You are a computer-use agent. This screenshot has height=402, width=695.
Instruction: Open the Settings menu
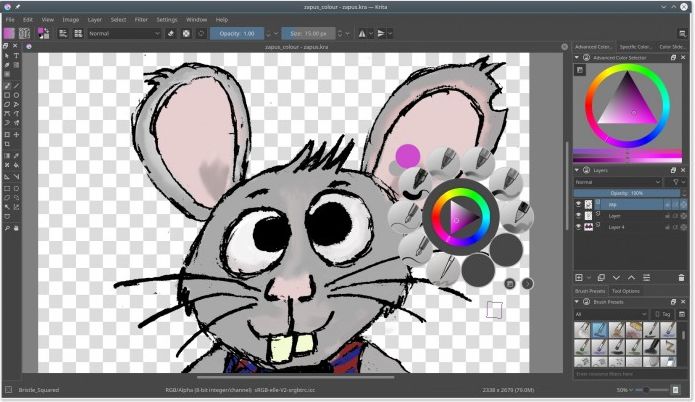pyautogui.click(x=167, y=20)
